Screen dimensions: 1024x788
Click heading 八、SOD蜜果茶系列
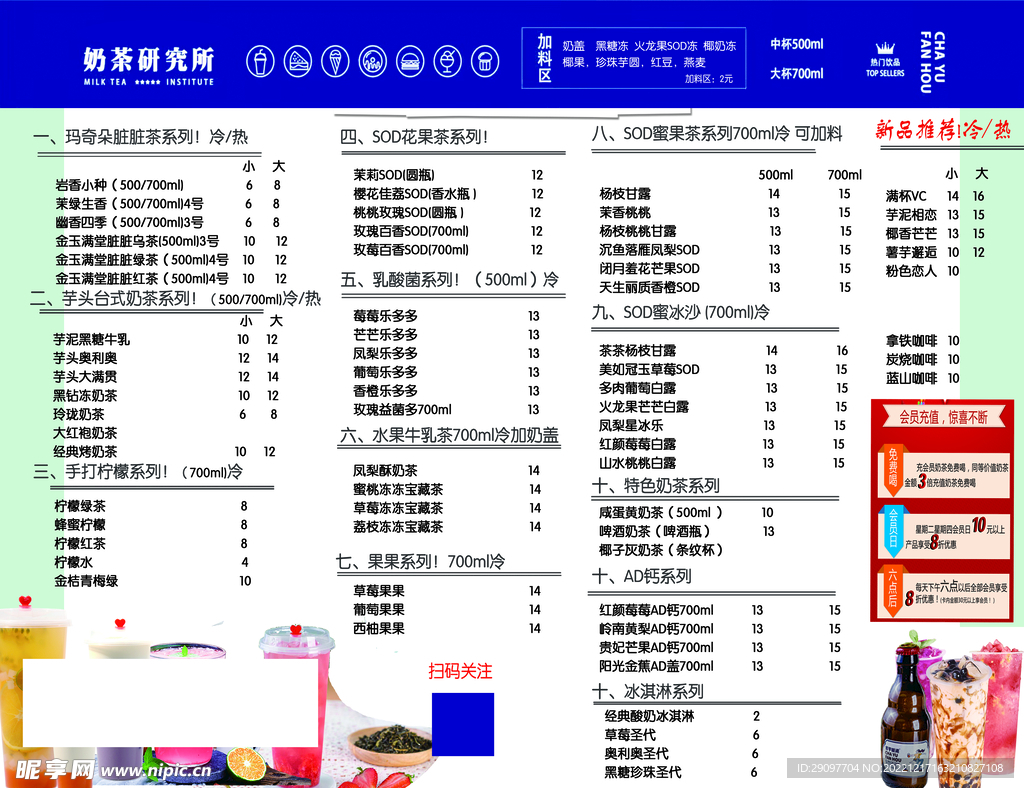[717, 134]
